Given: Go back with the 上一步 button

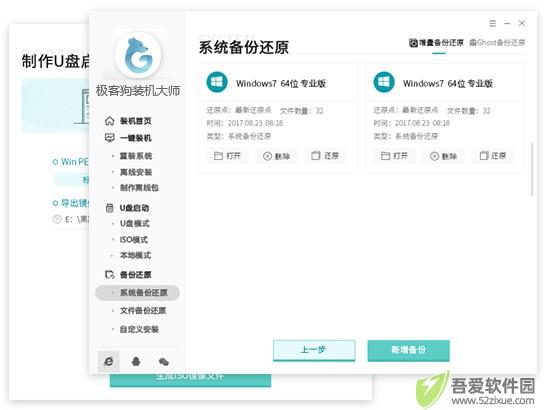Looking at the screenshot, I should 314,350.
